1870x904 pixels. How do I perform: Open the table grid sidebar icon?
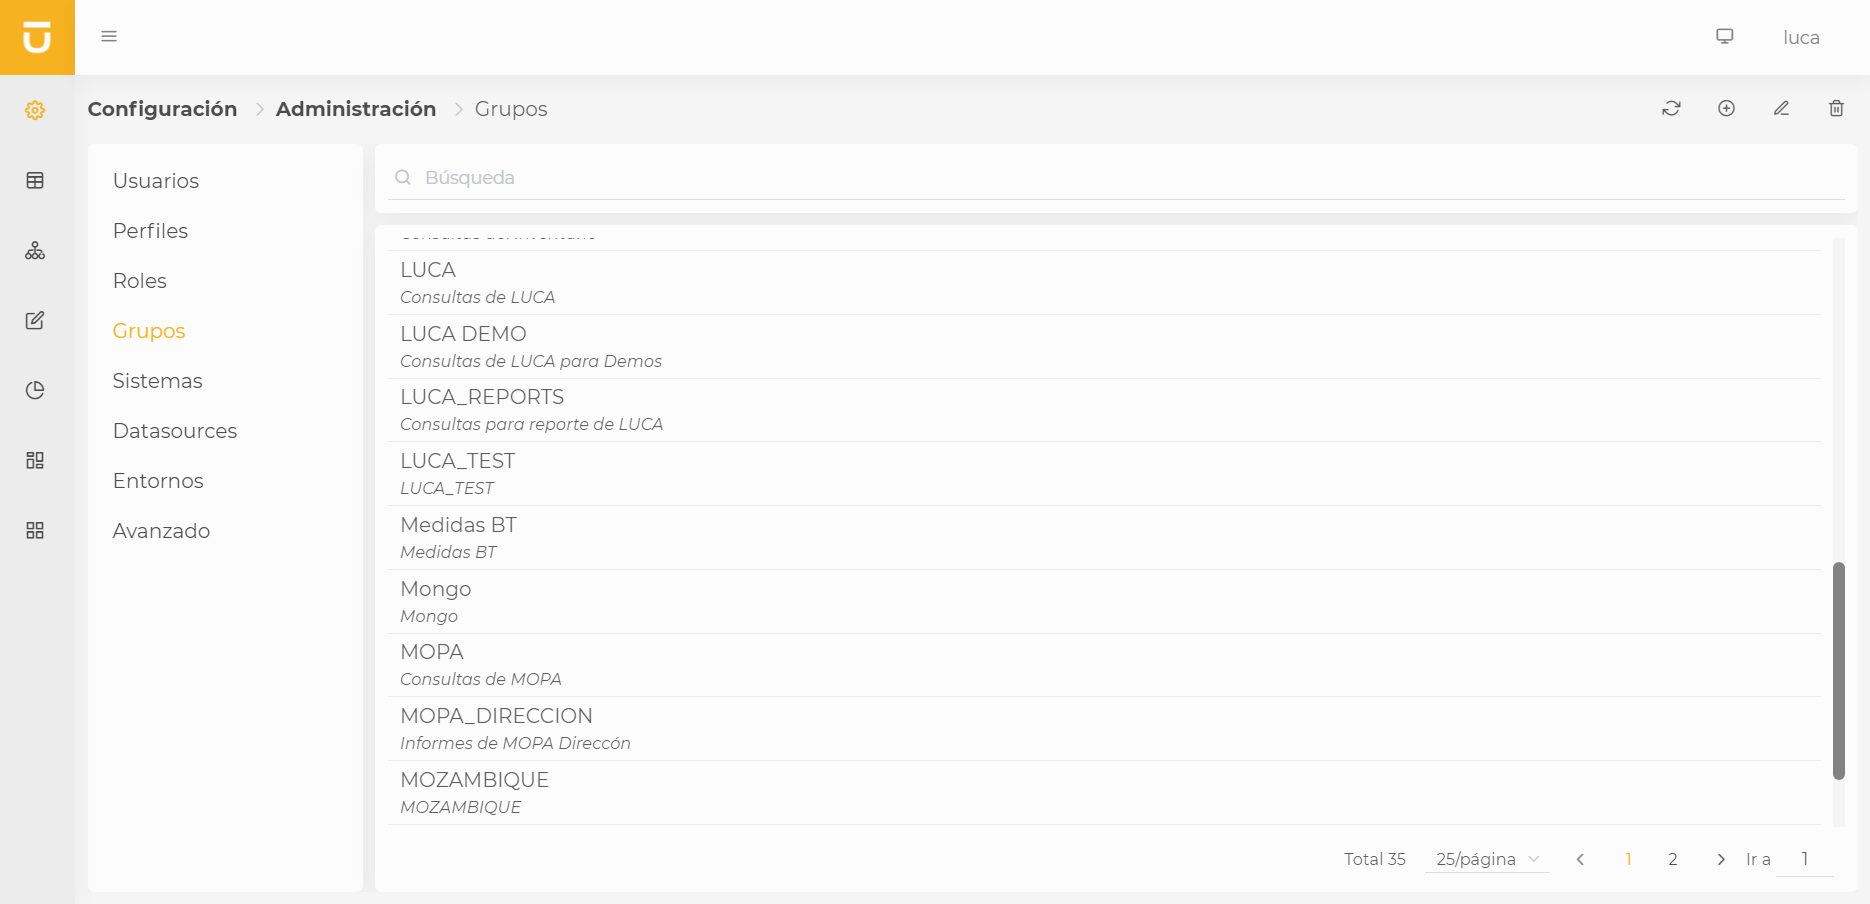coord(35,180)
